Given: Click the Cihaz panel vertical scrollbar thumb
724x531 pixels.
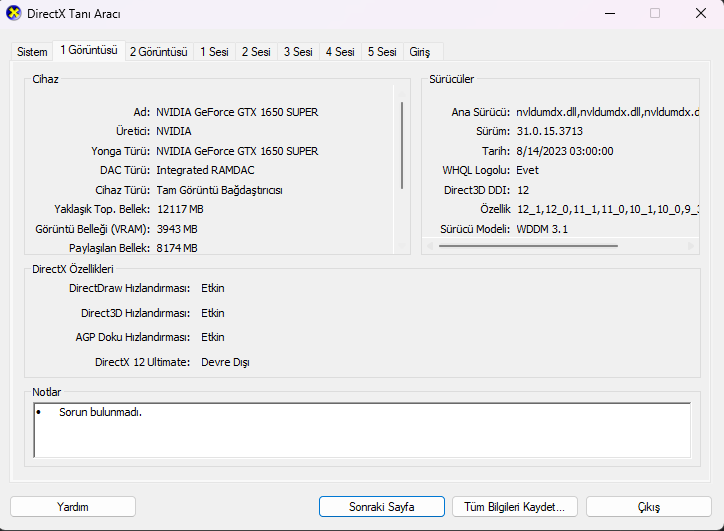Looking at the screenshot, I should (x=402, y=145).
